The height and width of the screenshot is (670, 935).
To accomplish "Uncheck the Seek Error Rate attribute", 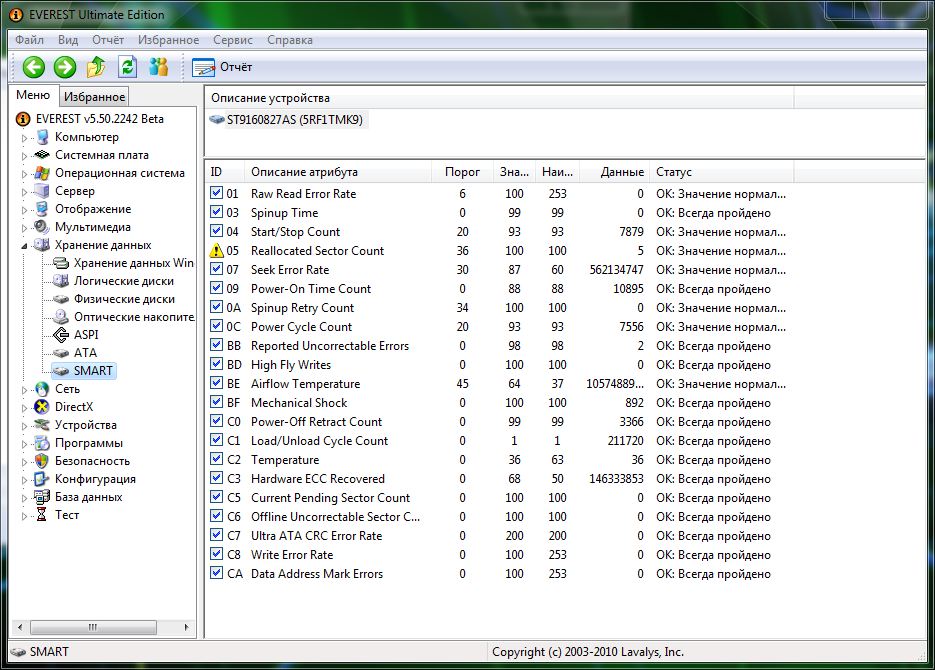I will click(216, 269).
